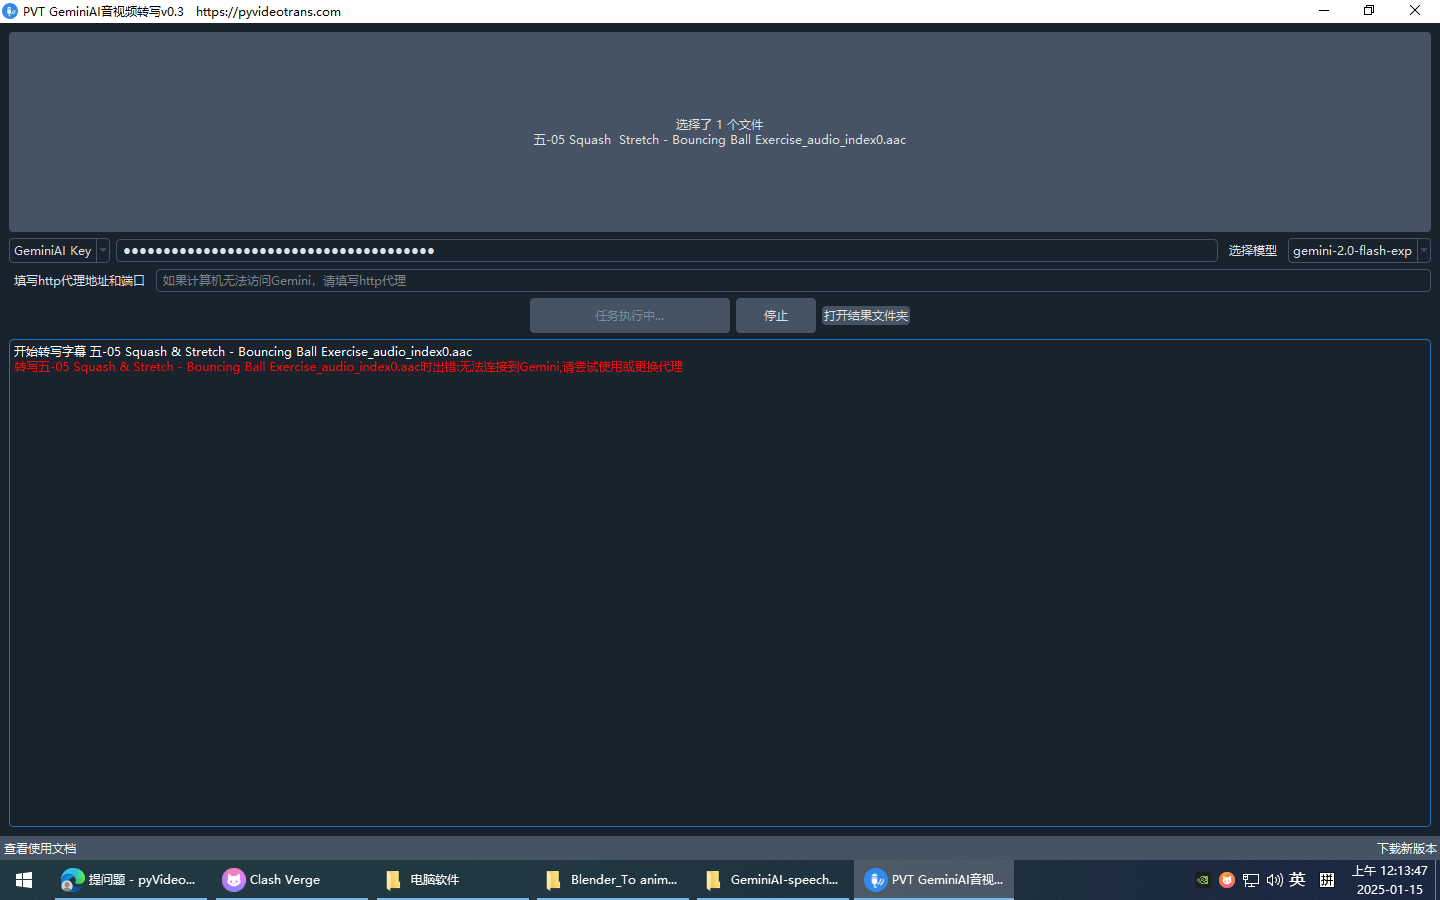Open the network status tray icon

pos(1251,880)
